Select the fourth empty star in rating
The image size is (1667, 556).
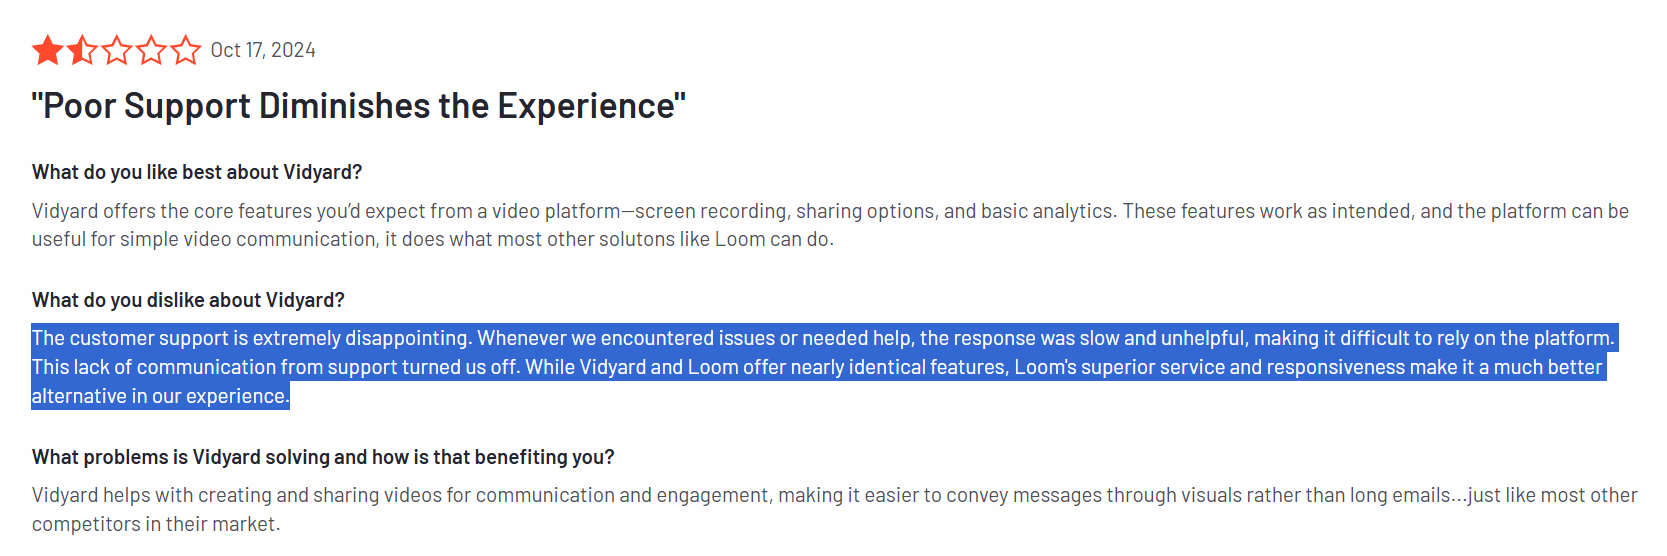pyautogui.click(x=151, y=50)
